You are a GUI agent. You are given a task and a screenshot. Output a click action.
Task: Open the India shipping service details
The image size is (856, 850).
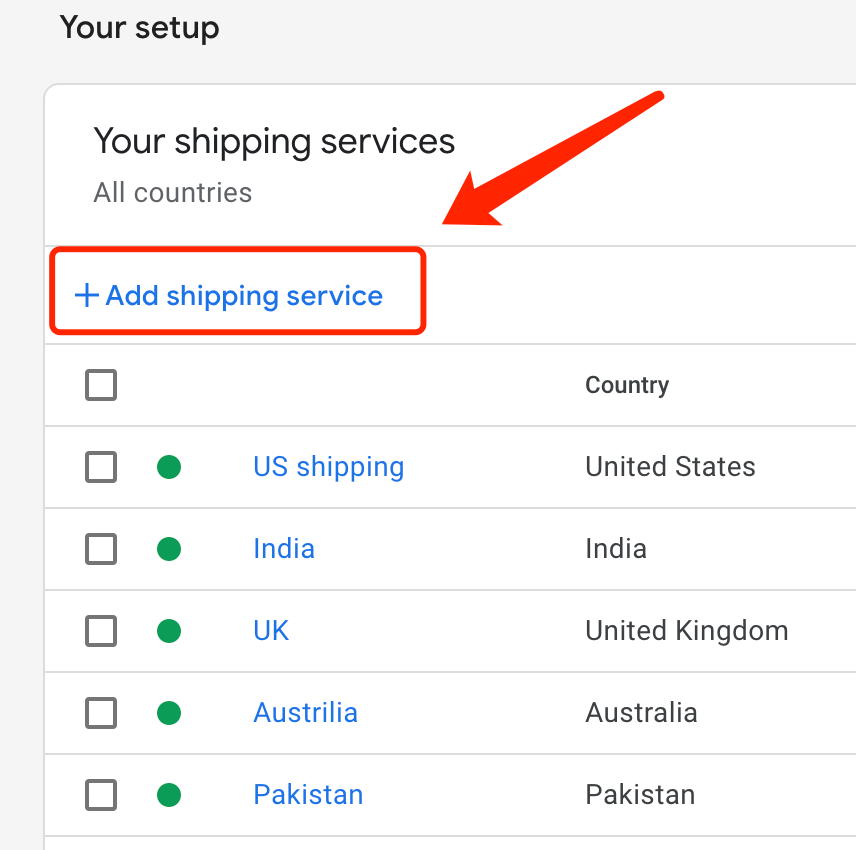tap(283, 549)
